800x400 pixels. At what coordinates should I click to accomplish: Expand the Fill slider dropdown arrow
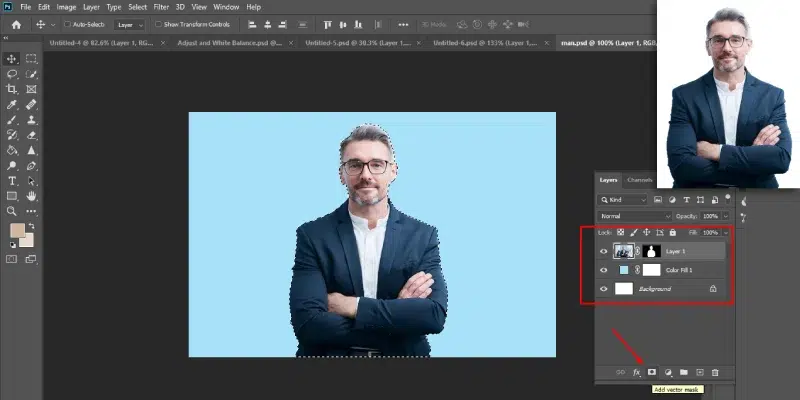(726, 232)
